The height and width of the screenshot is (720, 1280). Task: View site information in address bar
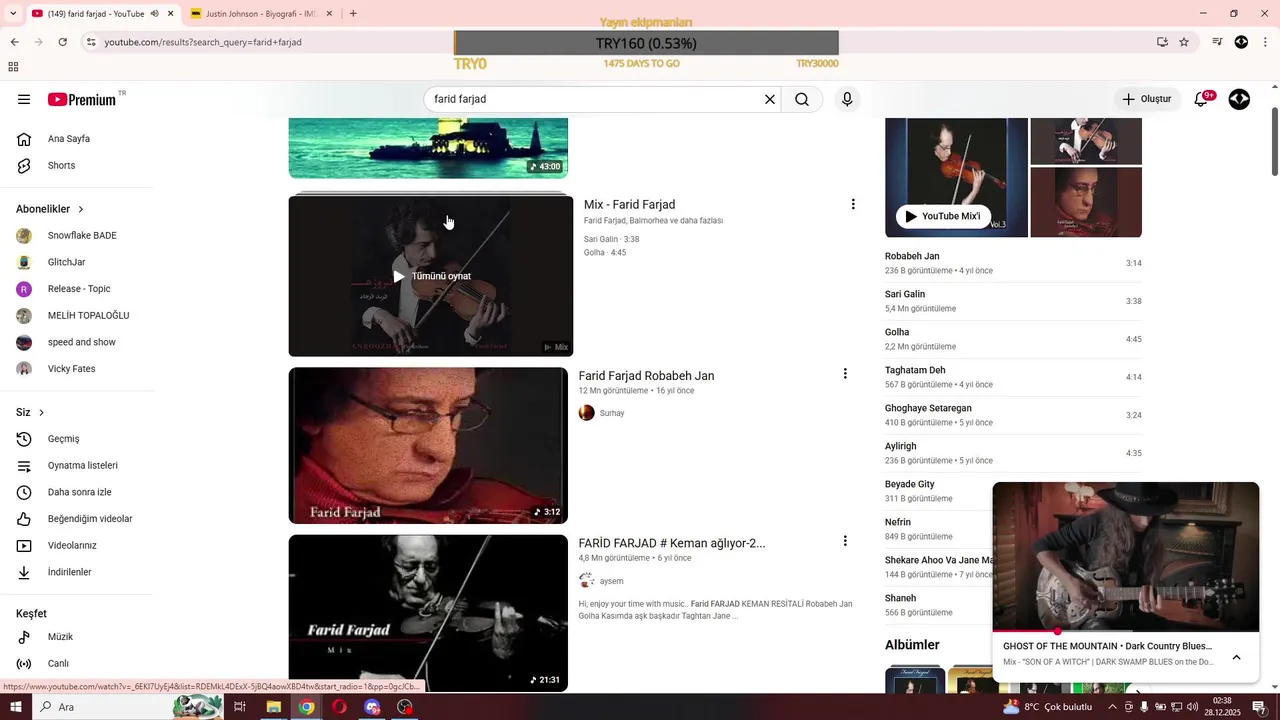pyautogui.click(x=91, y=42)
